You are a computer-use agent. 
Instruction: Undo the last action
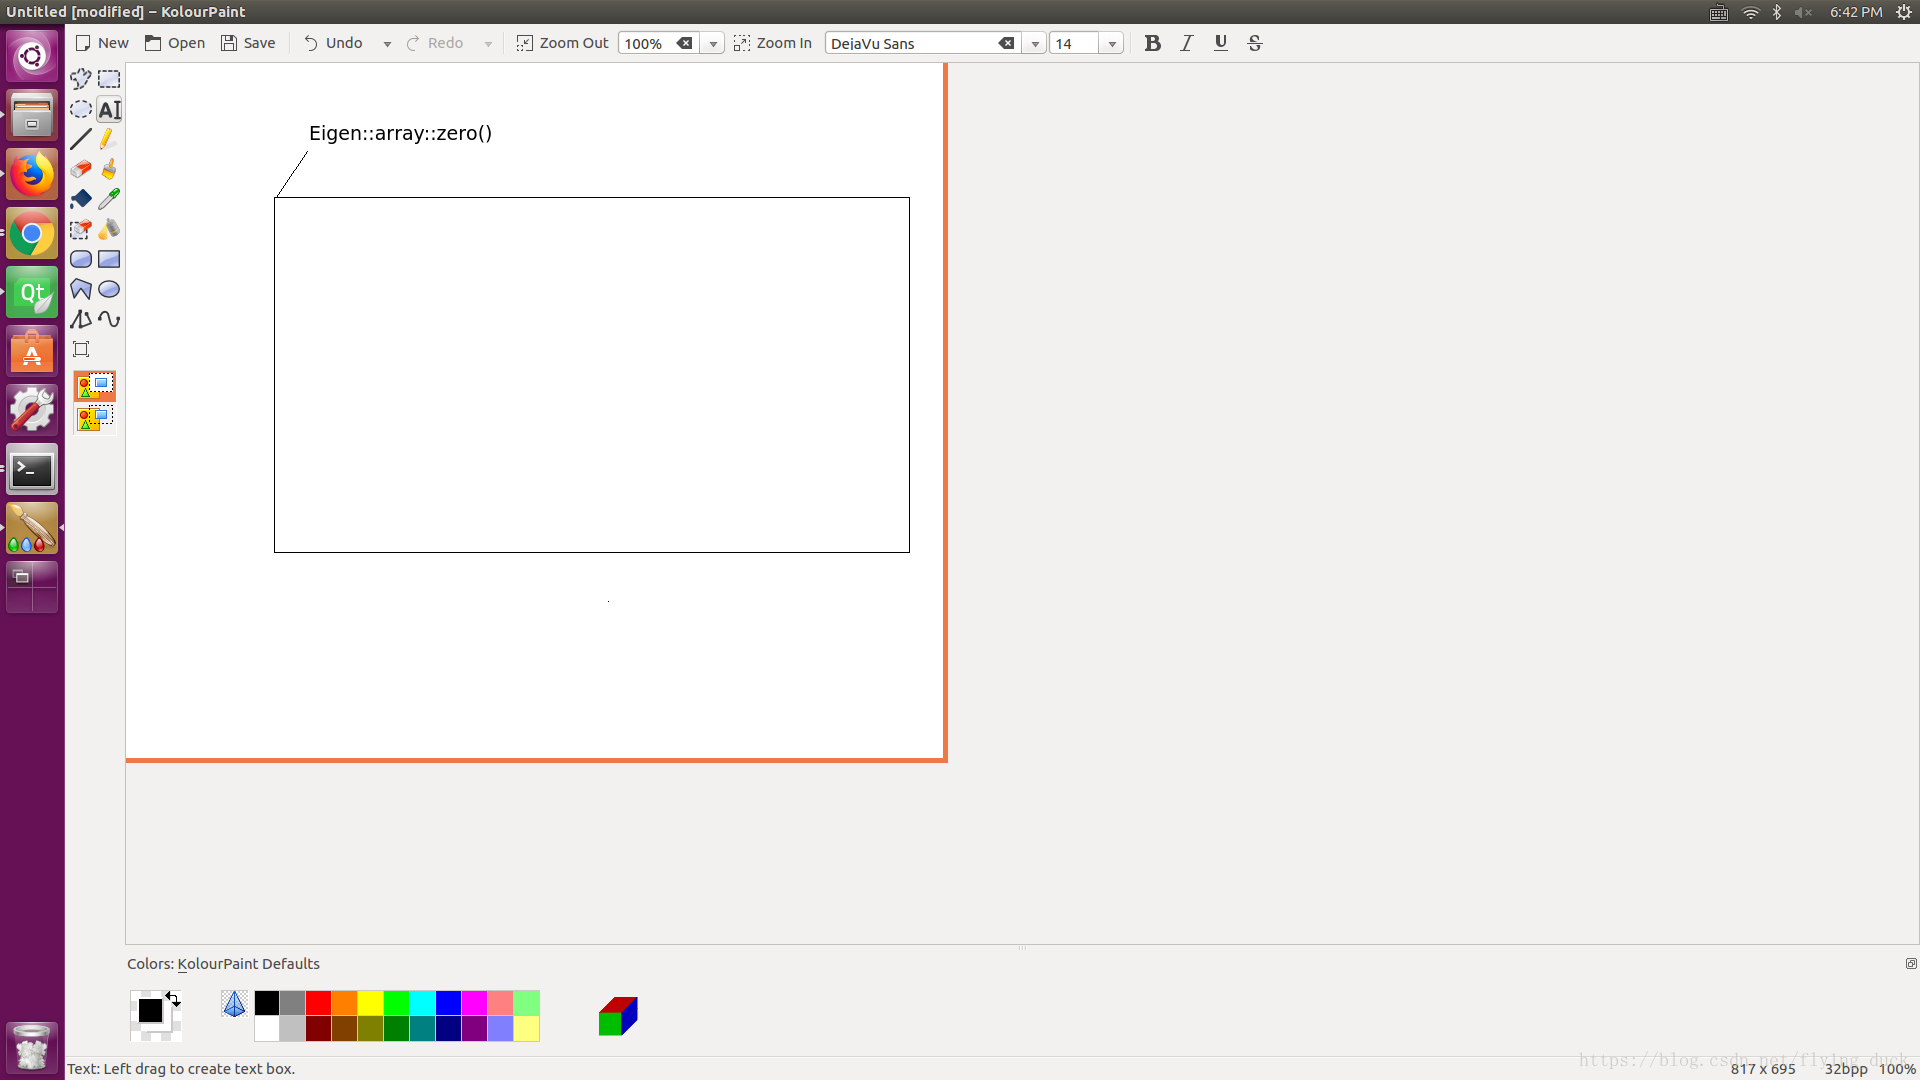pyautogui.click(x=333, y=43)
